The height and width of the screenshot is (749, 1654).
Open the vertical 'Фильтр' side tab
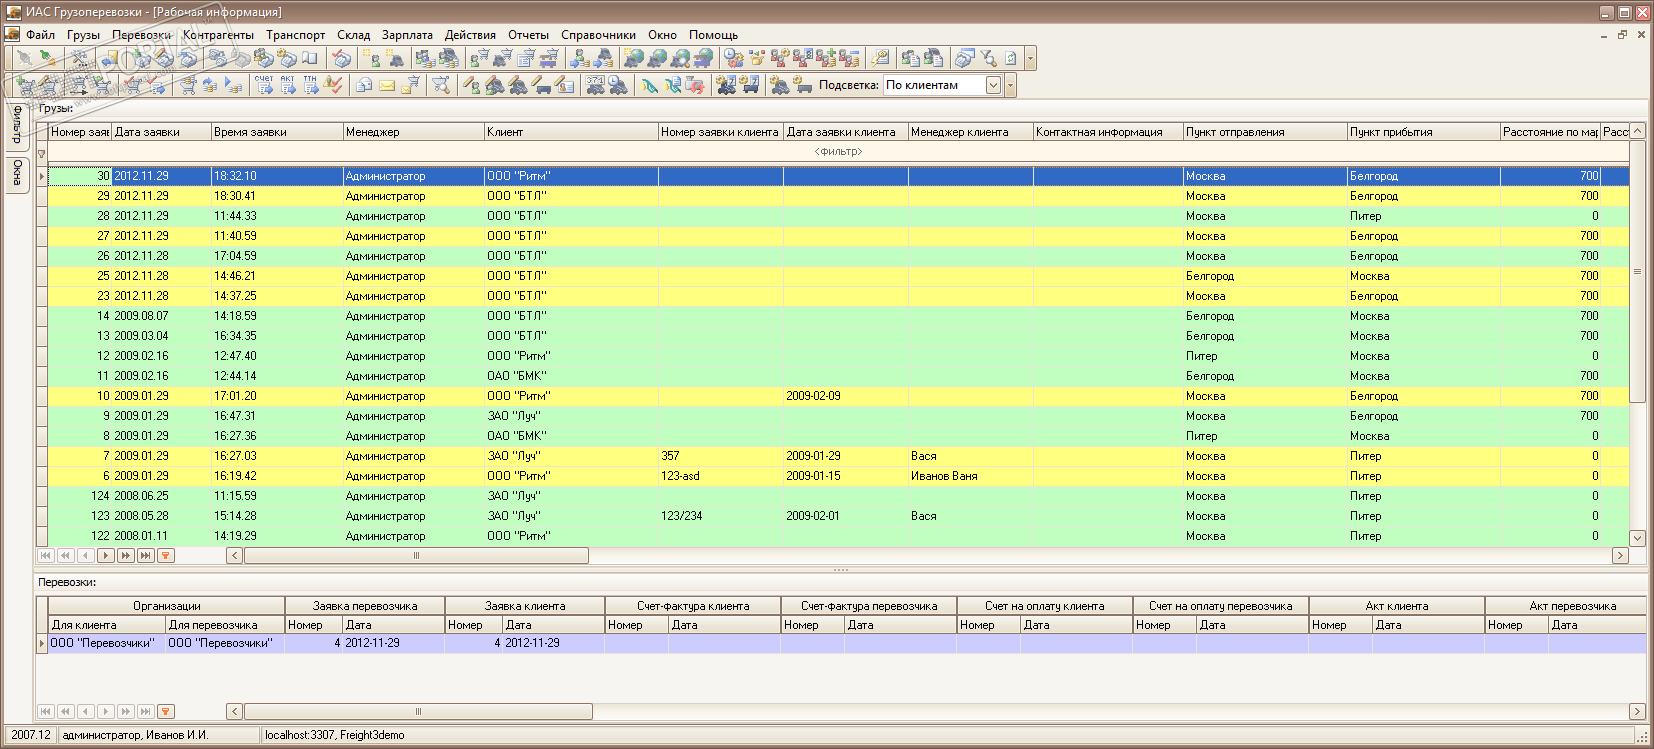click(x=17, y=124)
